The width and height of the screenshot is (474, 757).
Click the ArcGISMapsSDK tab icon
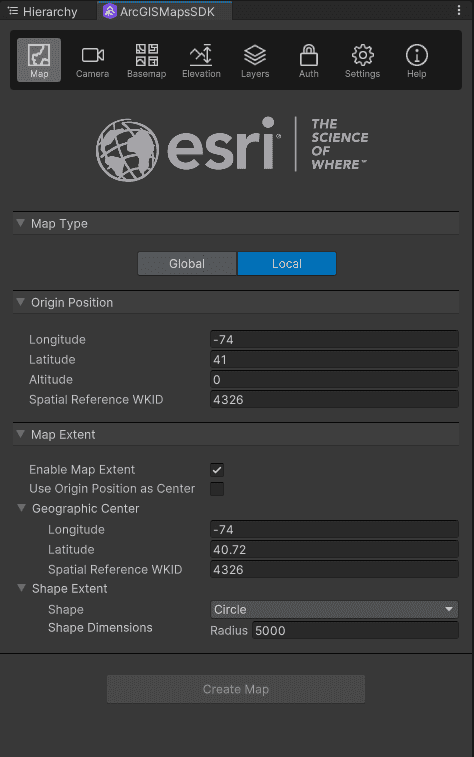pos(110,11)
